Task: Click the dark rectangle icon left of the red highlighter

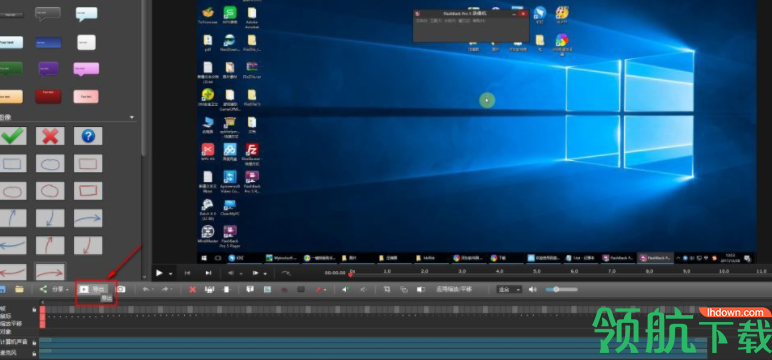Action: (x=301, y=290)
